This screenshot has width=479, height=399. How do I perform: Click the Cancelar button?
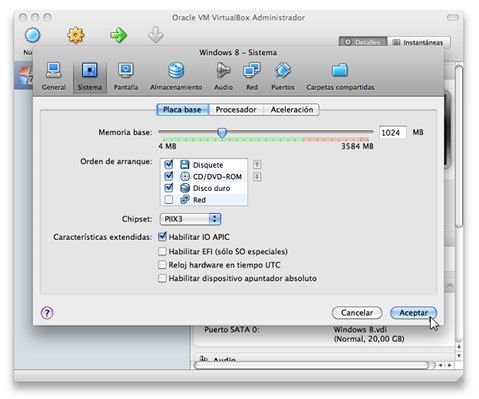[x=357, y=313]
